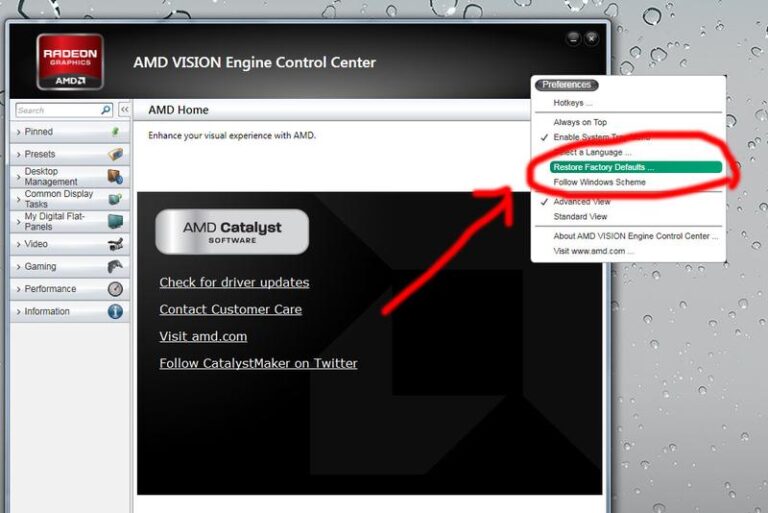The image size is (768, 513).
Task: Click the Gaming controller icon
Action: tap(115, 266)
